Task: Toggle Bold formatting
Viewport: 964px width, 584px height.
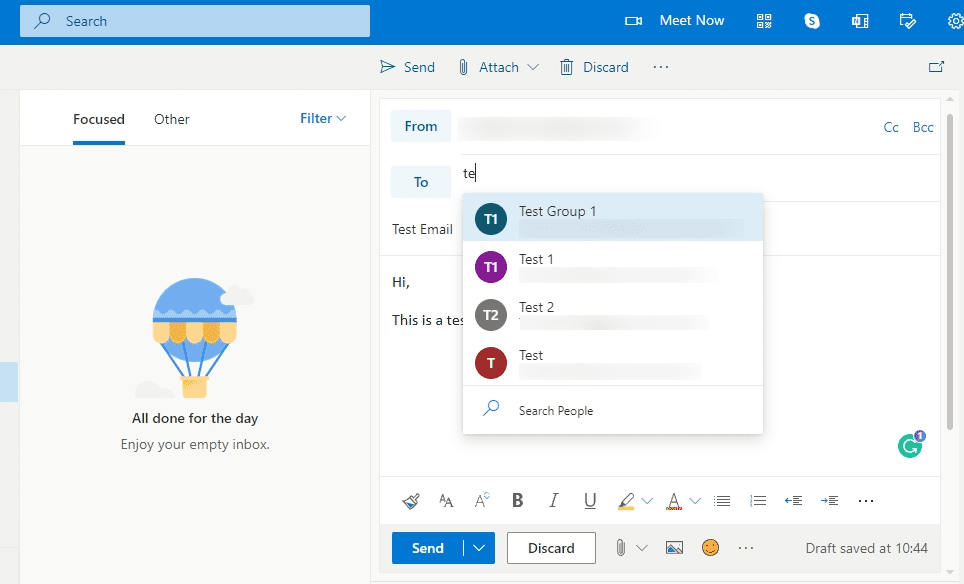Action: 518,500
